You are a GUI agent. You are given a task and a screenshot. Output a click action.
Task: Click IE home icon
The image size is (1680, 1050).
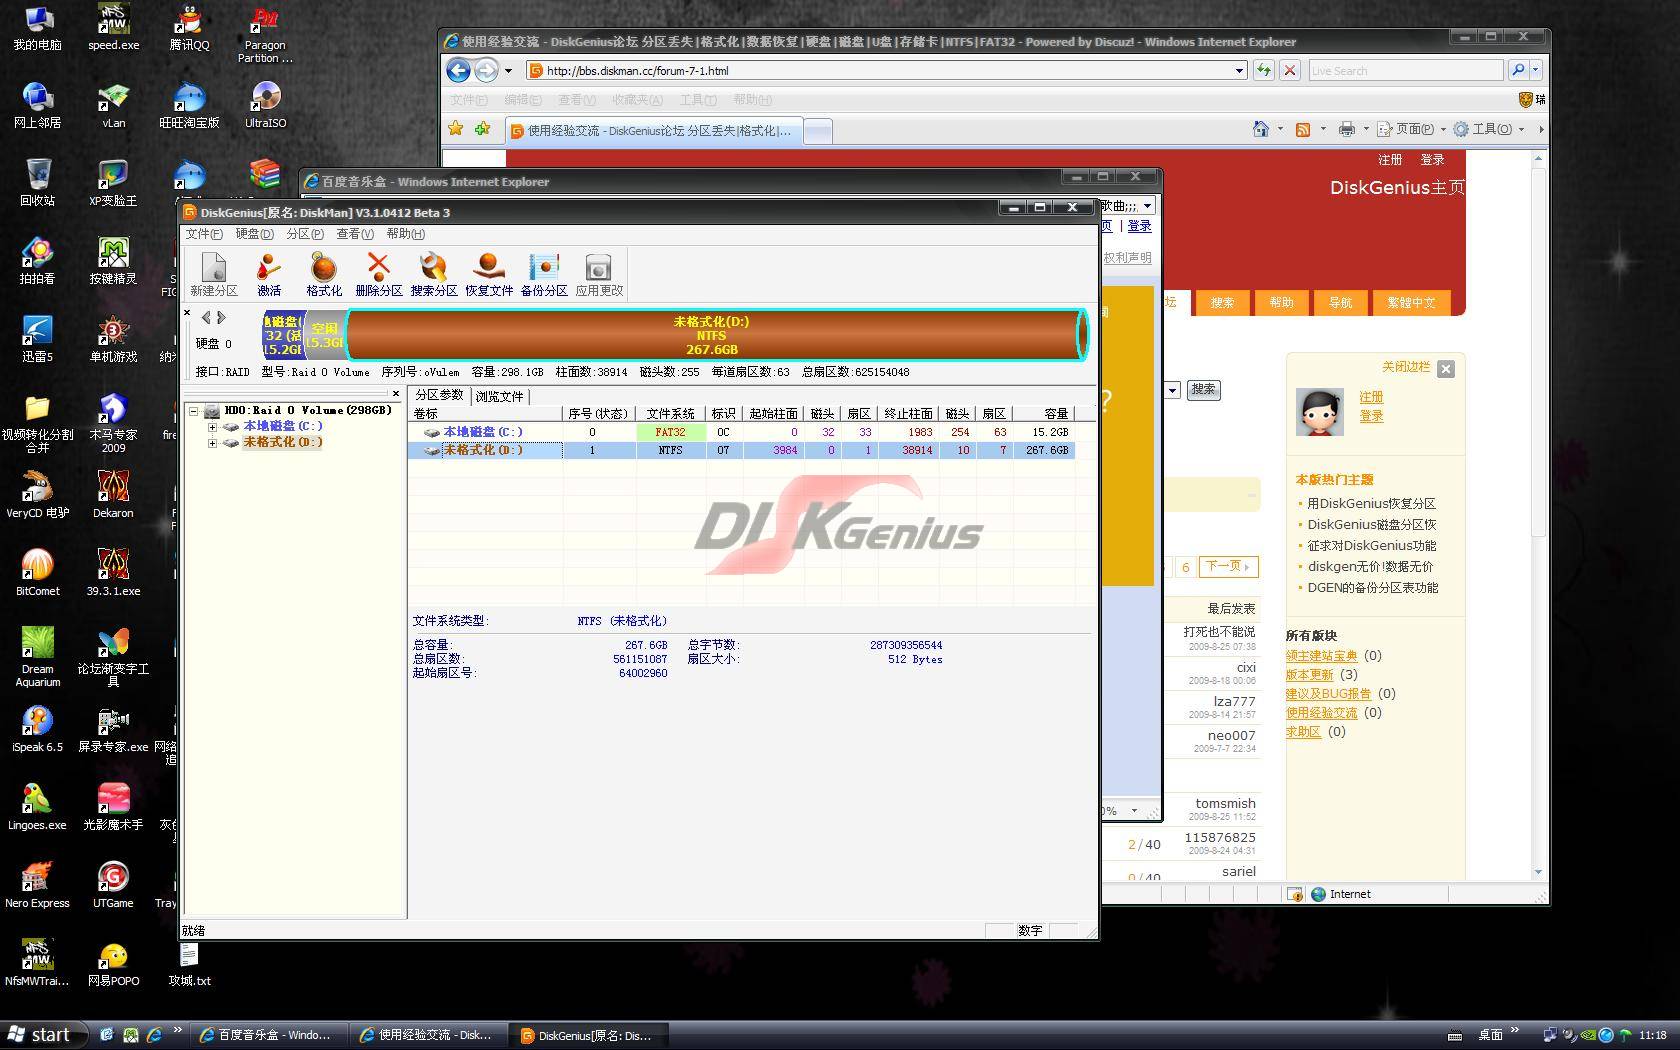(x=1261, y=129)
